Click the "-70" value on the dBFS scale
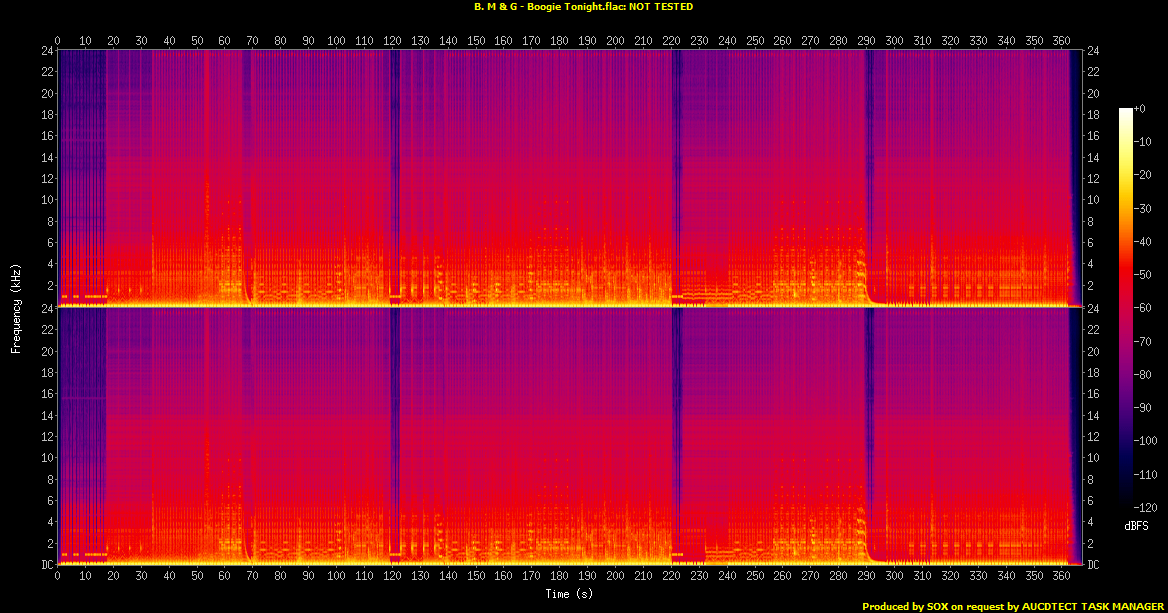 (1143, 341)
